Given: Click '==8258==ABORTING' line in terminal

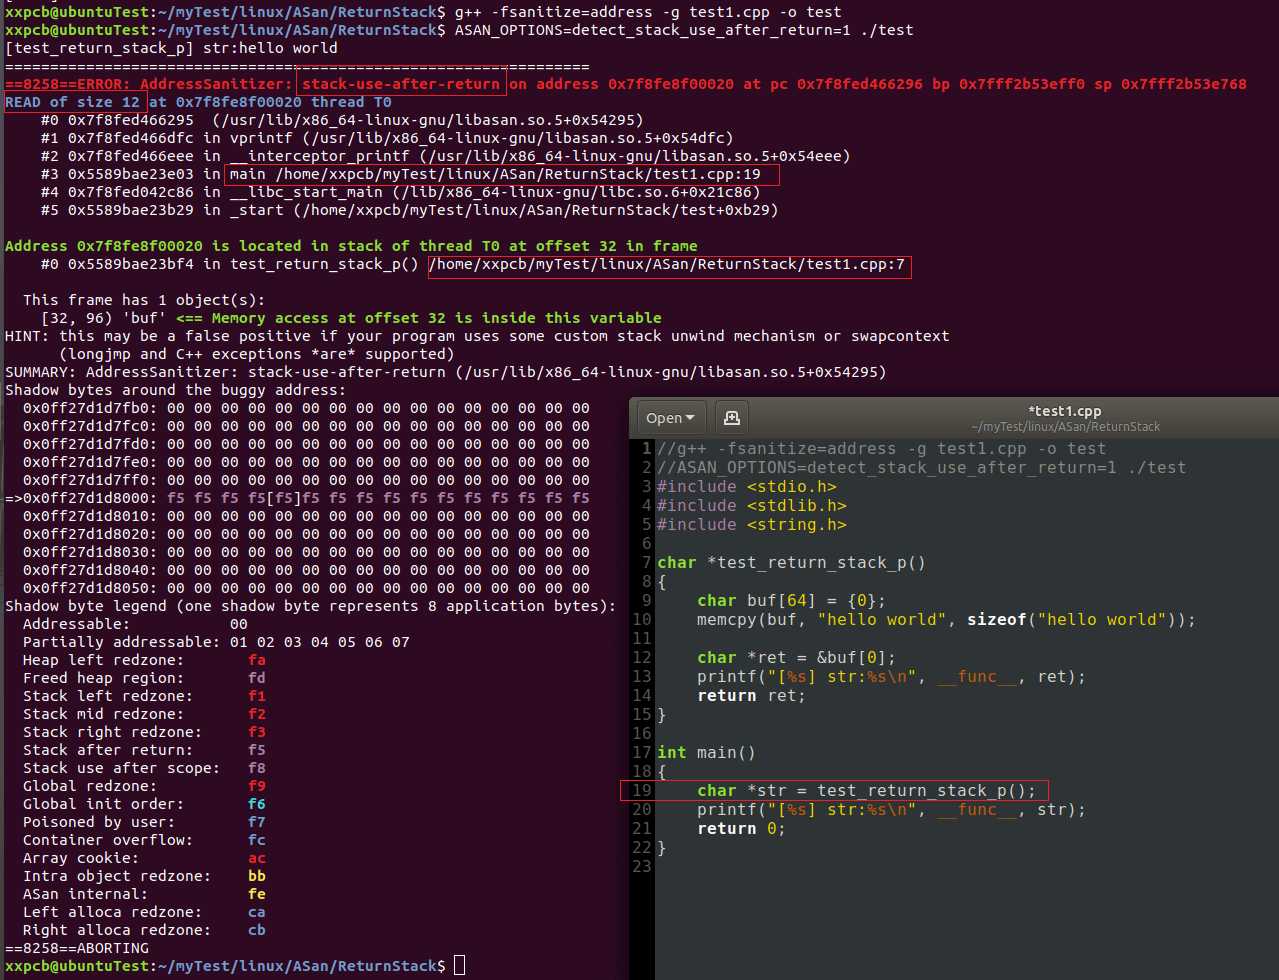Looking at the screenshot, I should click(77, 948).
